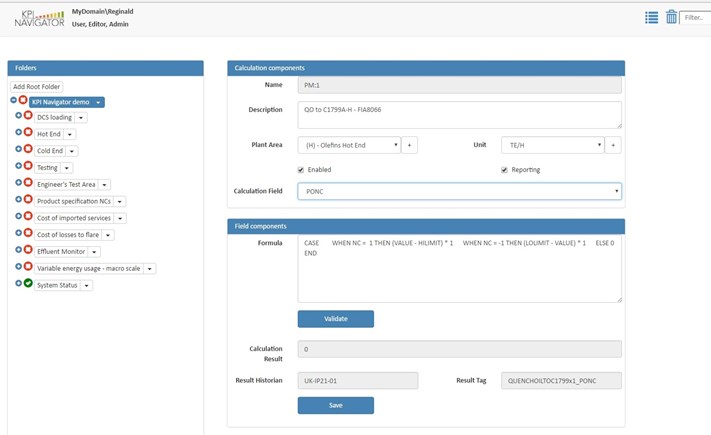Image resolution: width=711 pixels, height=435 pixels.
Task: Click red status icon beside Engineer's Test Area
Action: pyautogui.click(x=28, y=182)
